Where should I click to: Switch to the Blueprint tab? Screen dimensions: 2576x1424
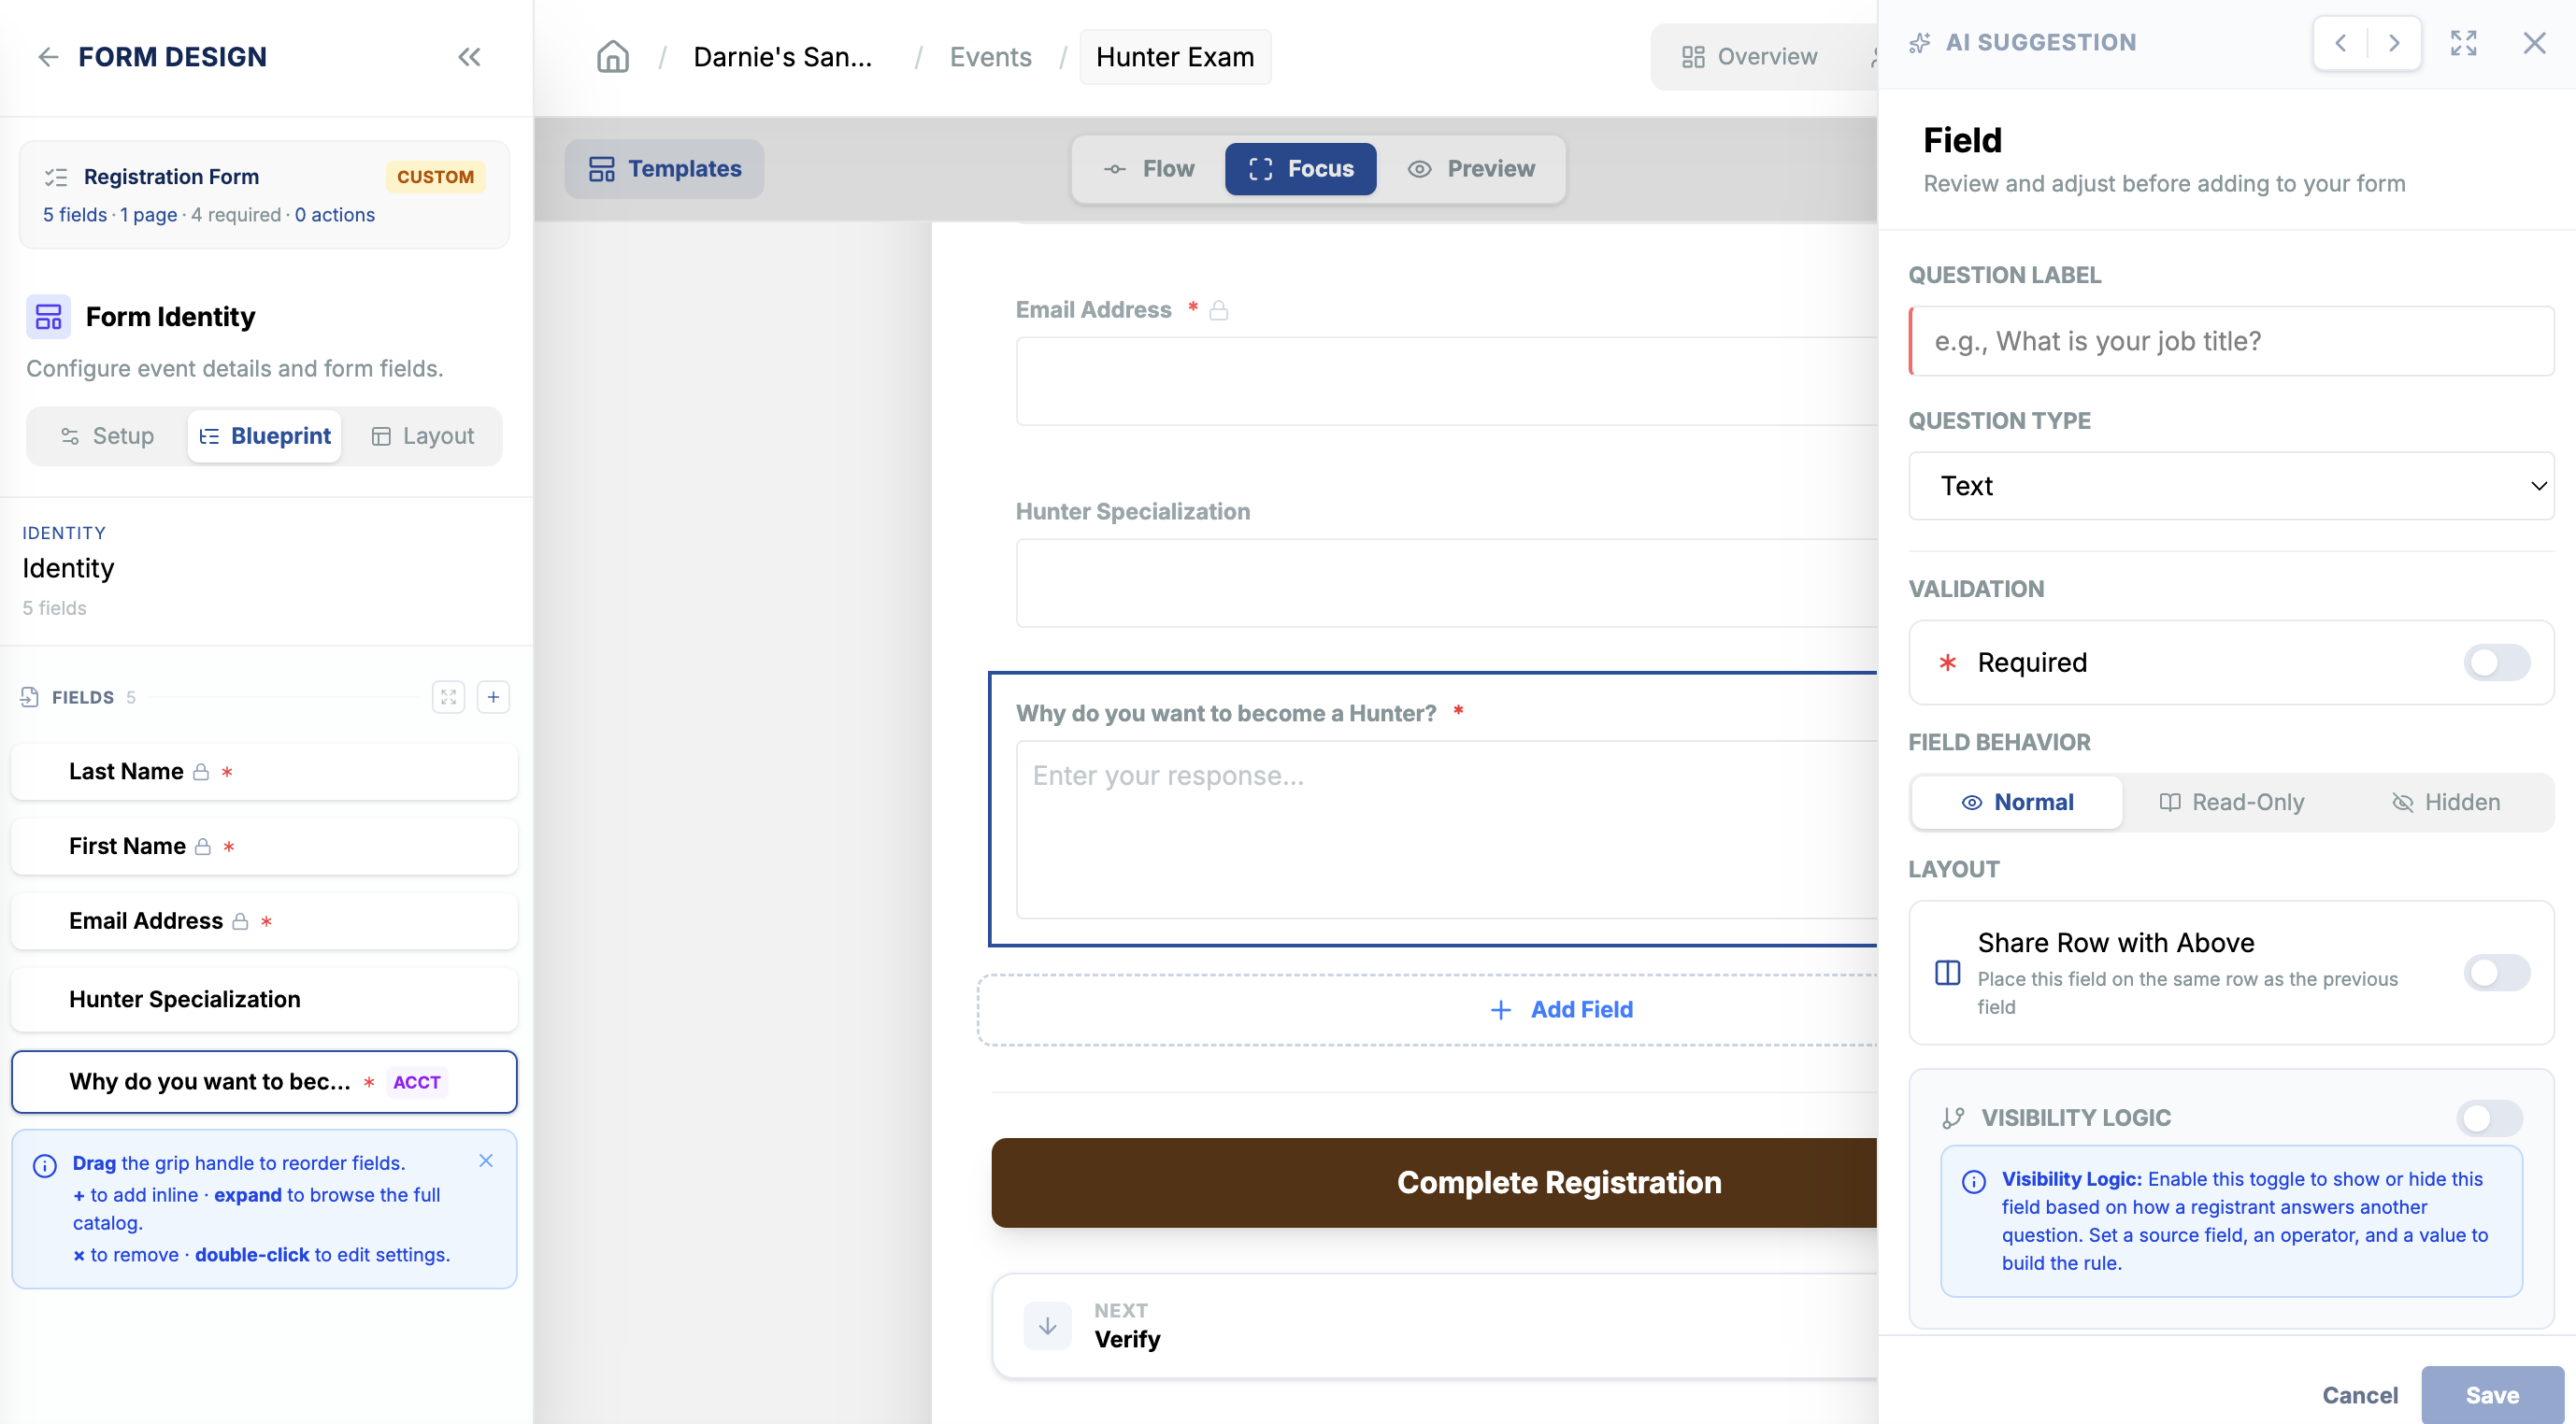pyautogui.click(x=265, y=436)
